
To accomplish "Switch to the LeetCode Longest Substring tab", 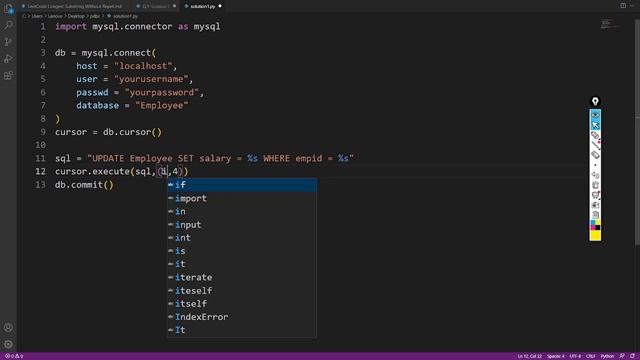I will pos(75,6).
